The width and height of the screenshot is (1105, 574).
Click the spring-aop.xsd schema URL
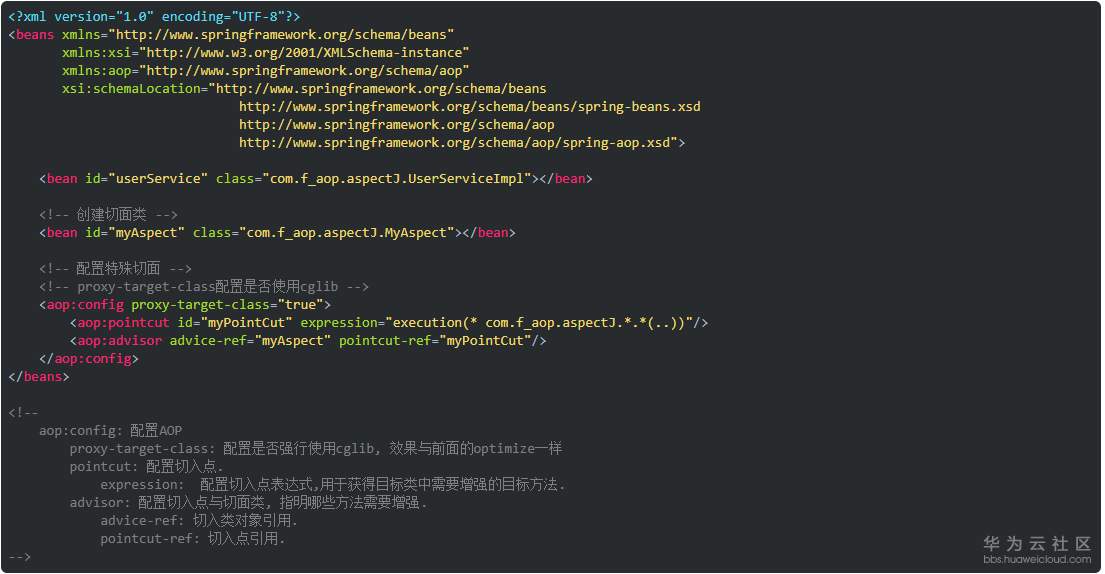[x=462, y=142]
